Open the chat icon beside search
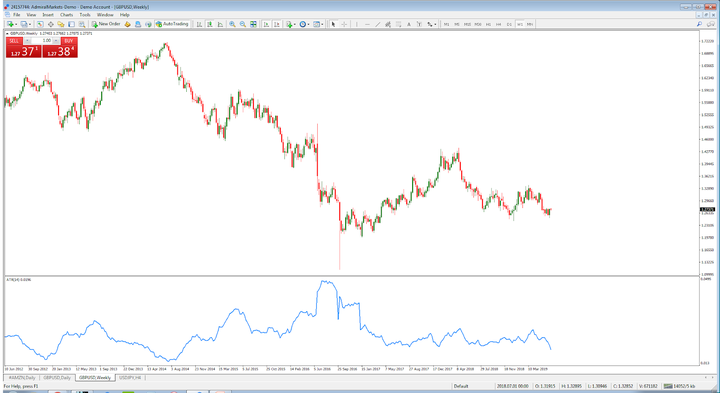This screenshot has height=393, width=720. (711, 24)
